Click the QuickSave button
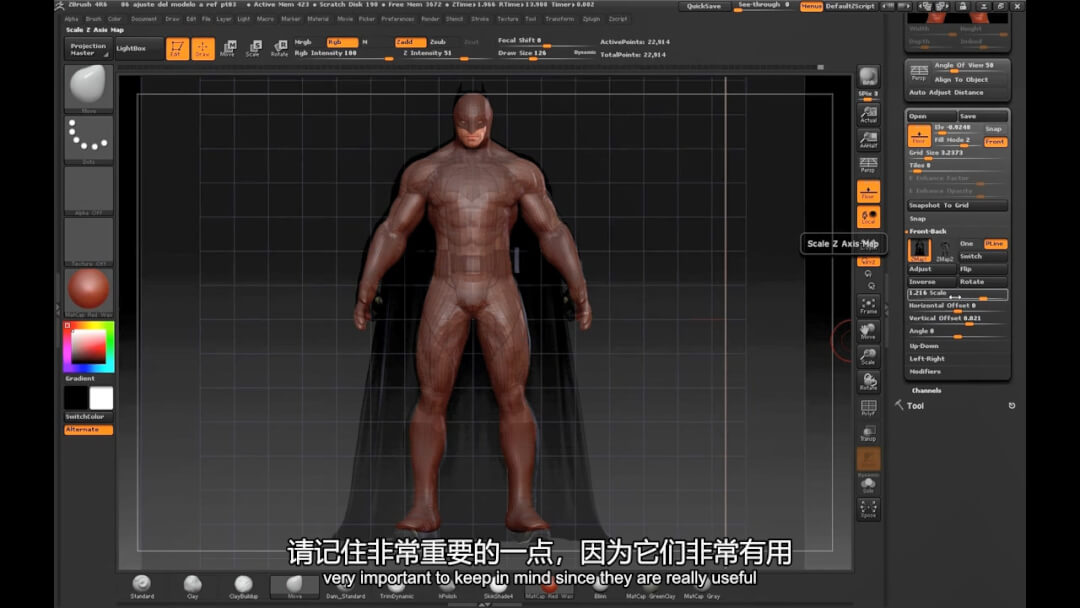Viewport: 1080px width, 608px height. (704, 6)
